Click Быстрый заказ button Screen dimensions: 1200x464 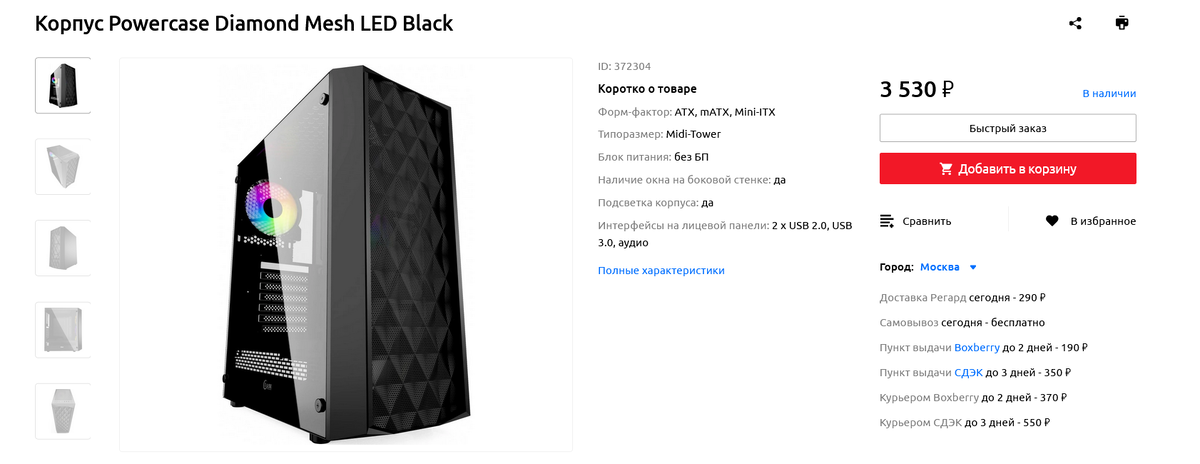[1008, 128]
